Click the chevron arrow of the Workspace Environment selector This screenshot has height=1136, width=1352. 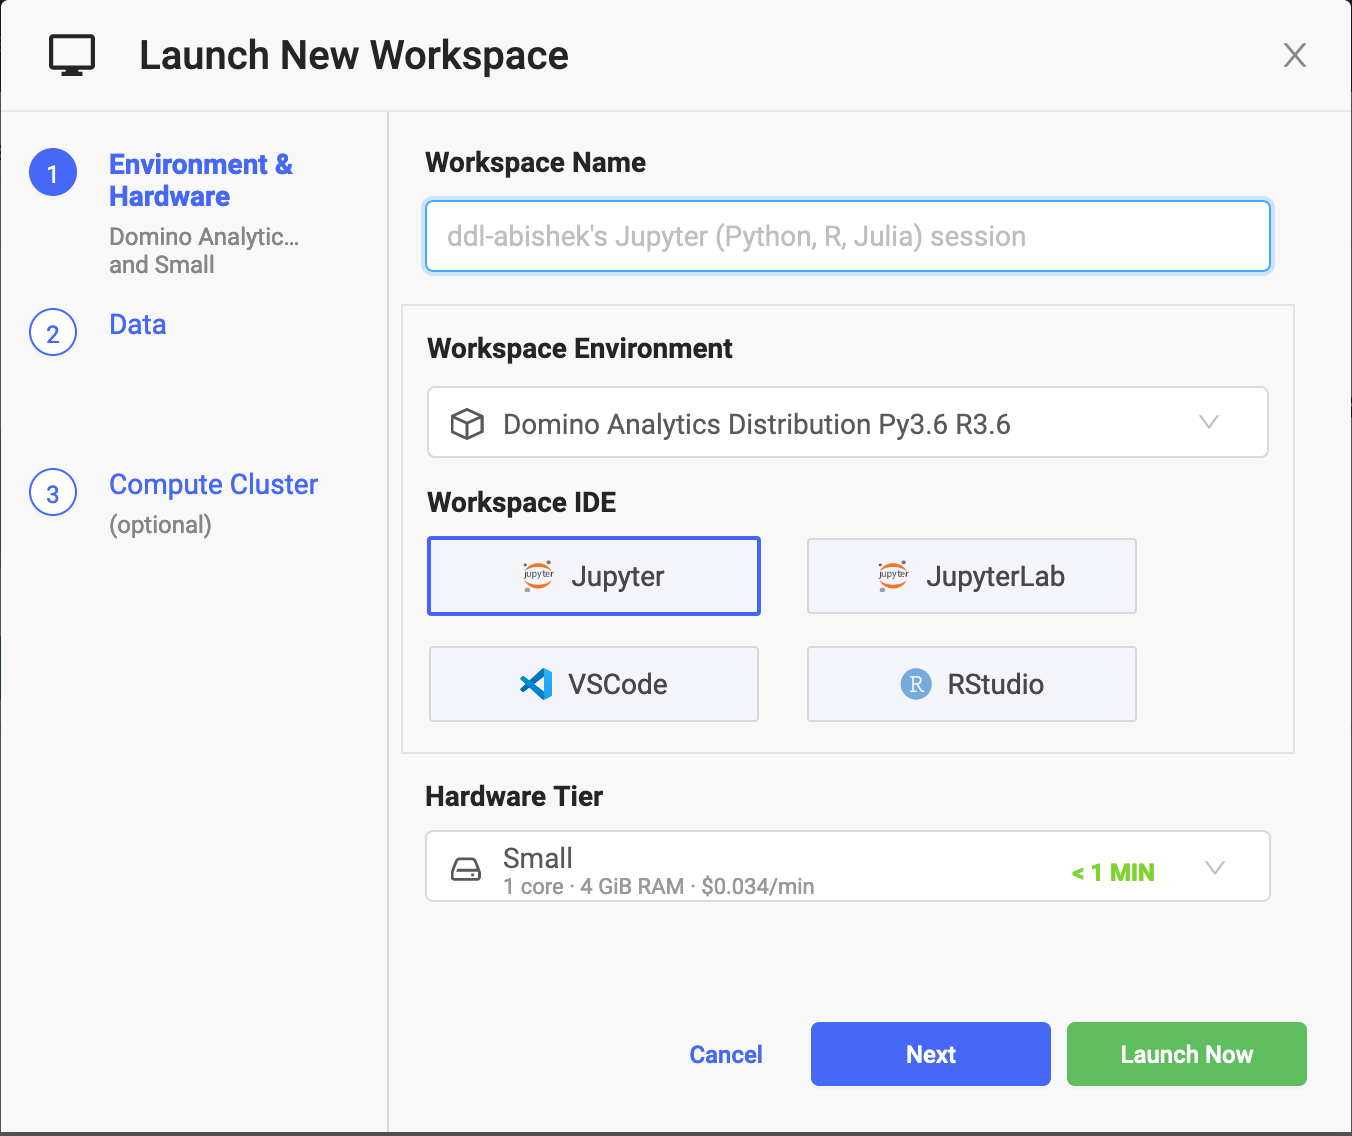click(x=1209, y=422)
